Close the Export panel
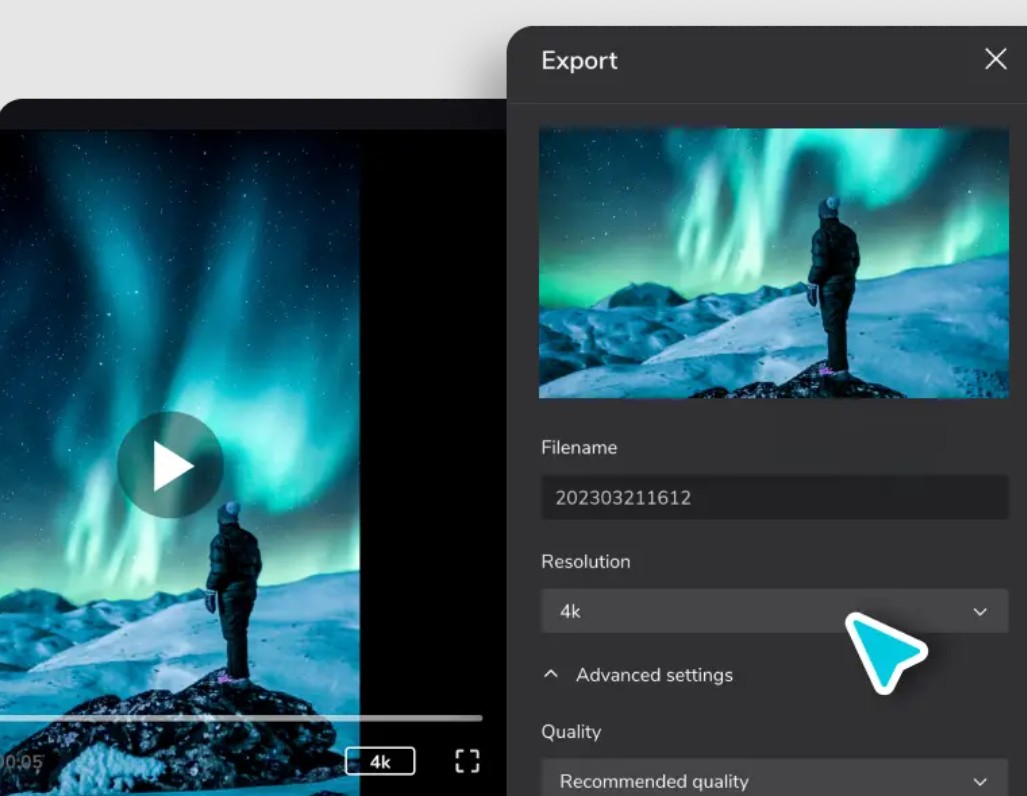This screenshot has width=1027, height=796. pos(995,59)
